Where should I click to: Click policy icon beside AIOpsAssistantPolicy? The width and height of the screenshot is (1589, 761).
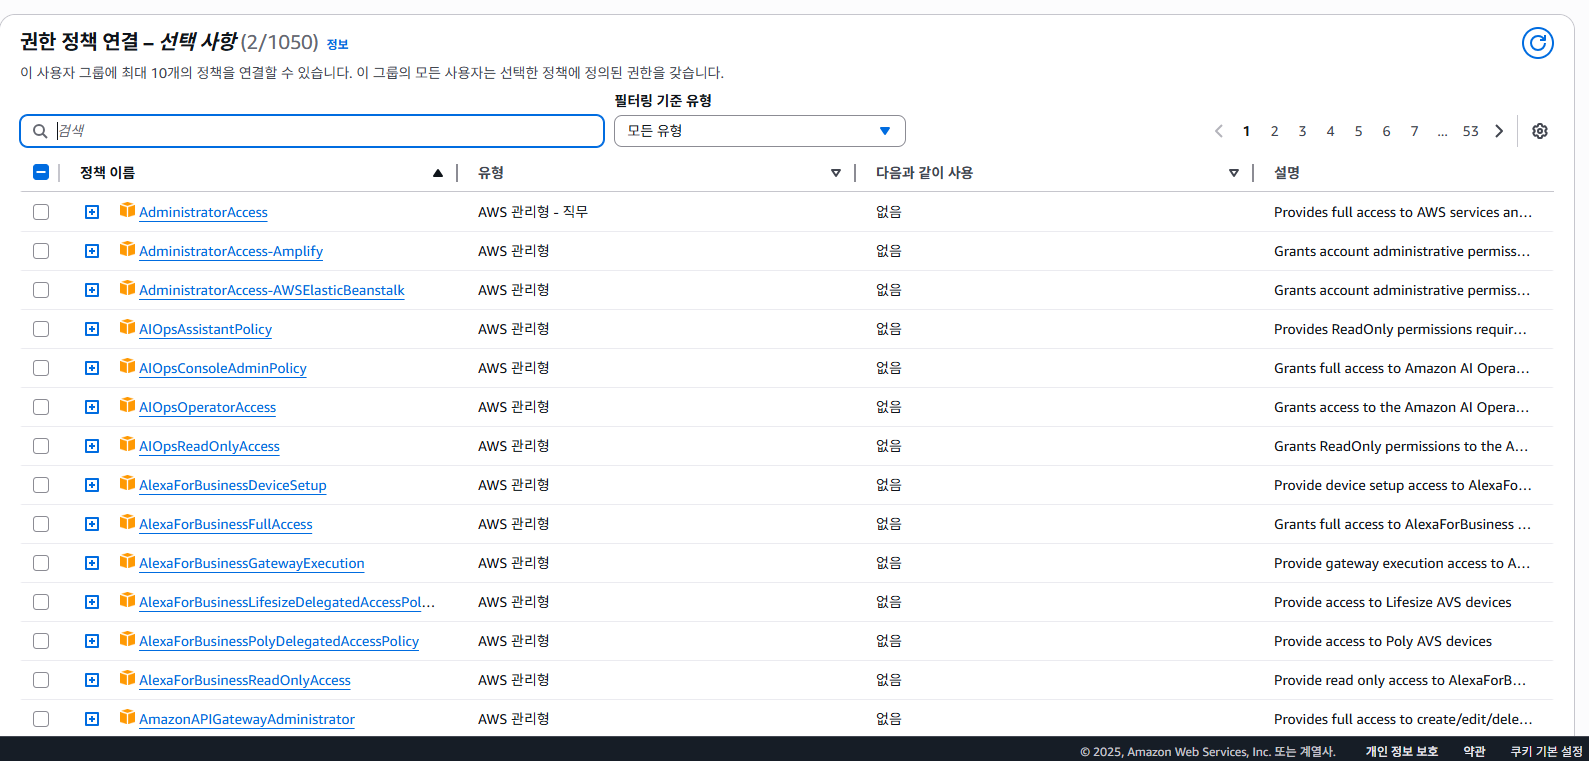[127, 327]
